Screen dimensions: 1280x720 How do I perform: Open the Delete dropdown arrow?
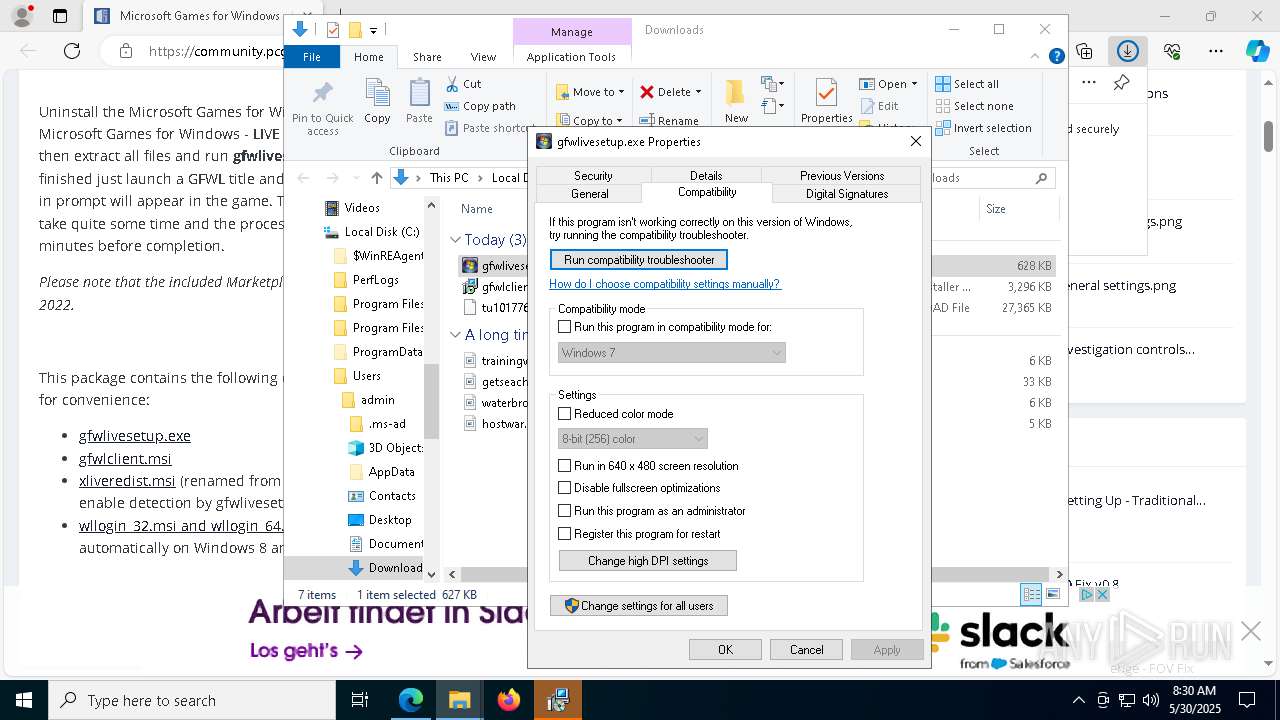tap(698, 92)
